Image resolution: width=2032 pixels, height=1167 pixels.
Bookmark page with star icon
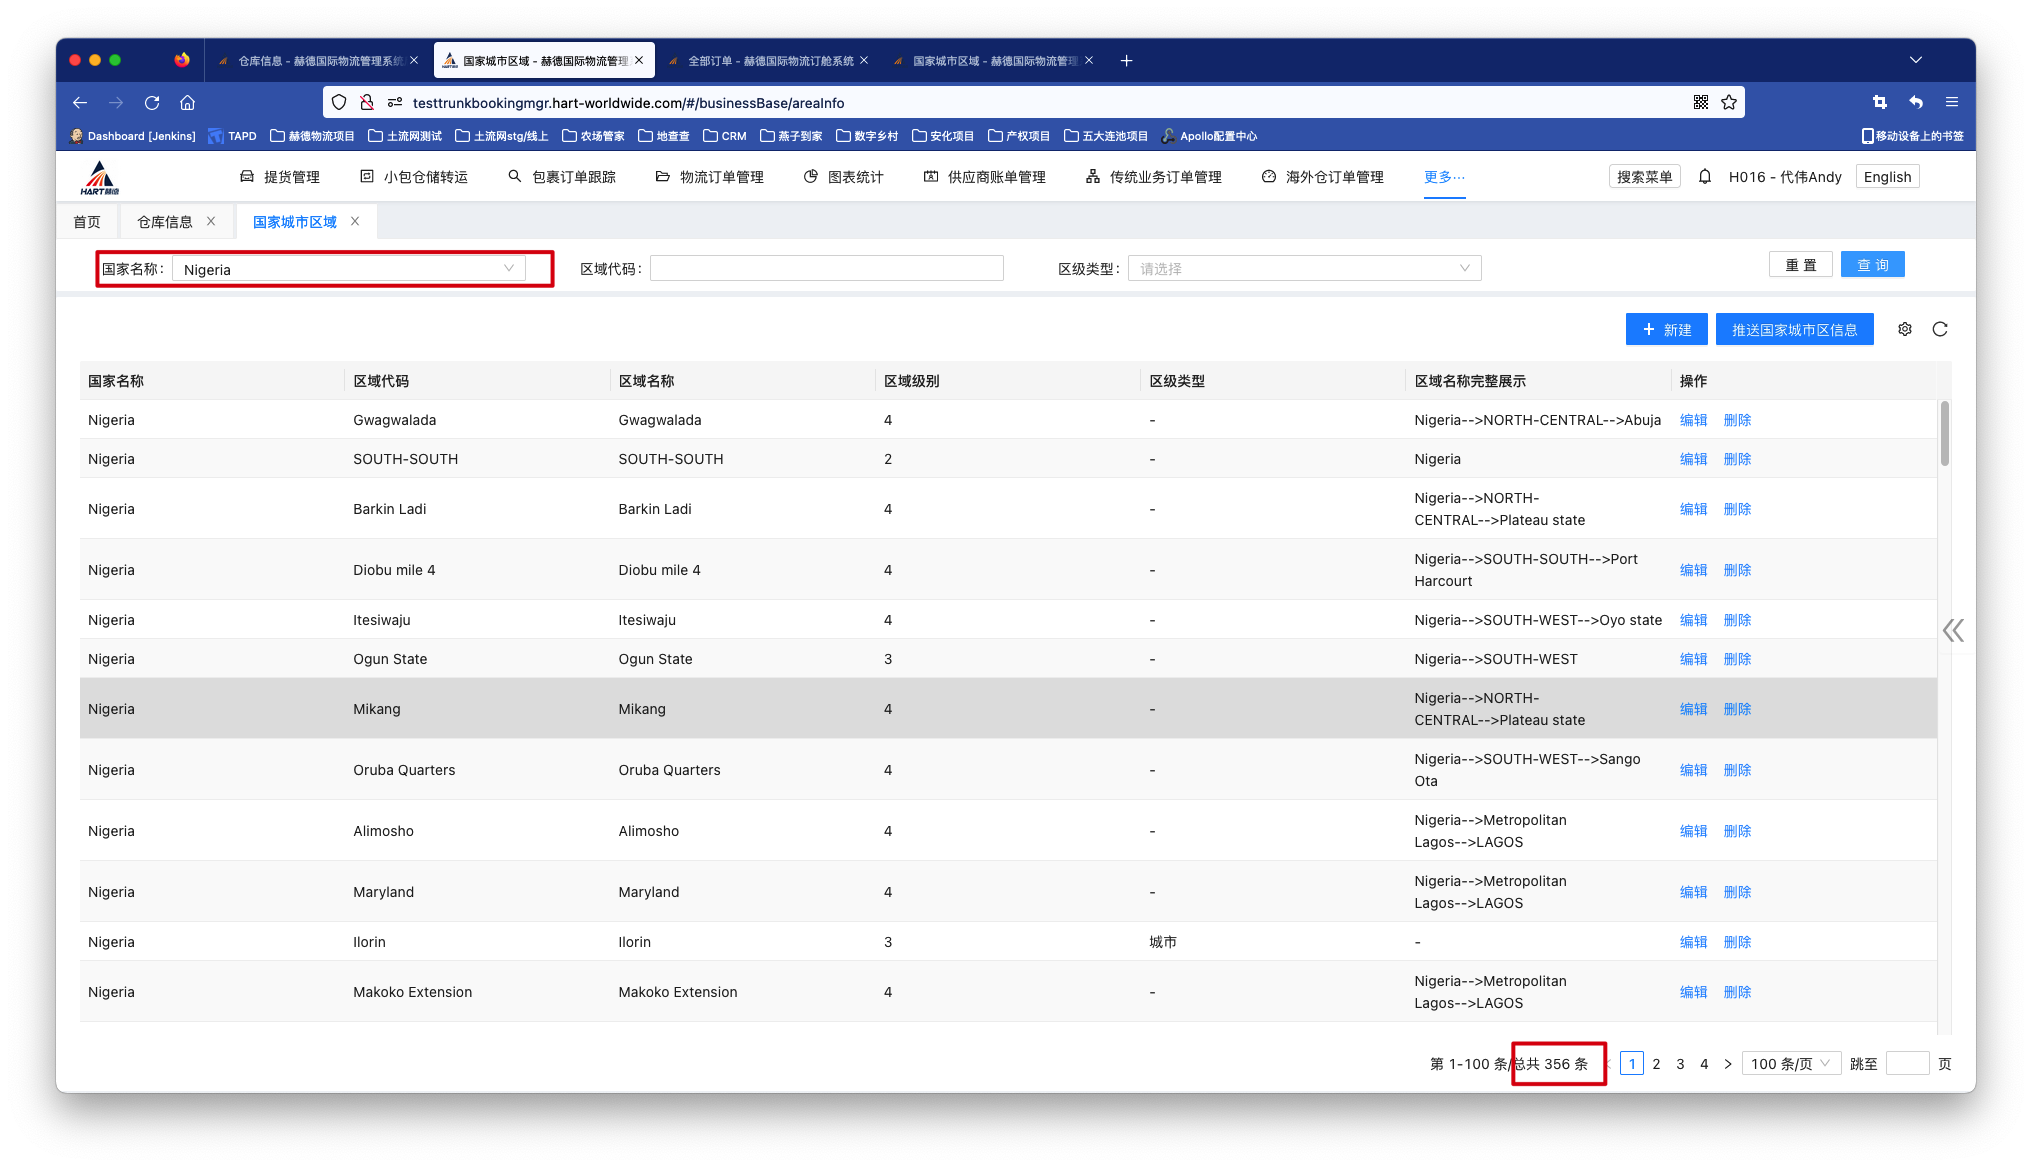[1729, 102]
